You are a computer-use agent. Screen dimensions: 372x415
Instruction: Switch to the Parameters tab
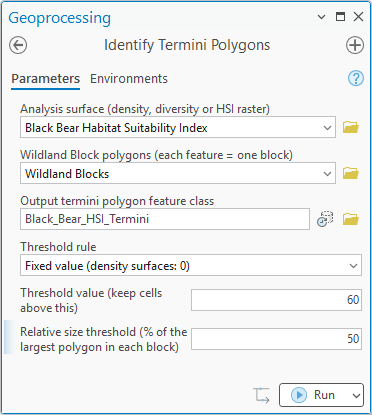point(46,79)
